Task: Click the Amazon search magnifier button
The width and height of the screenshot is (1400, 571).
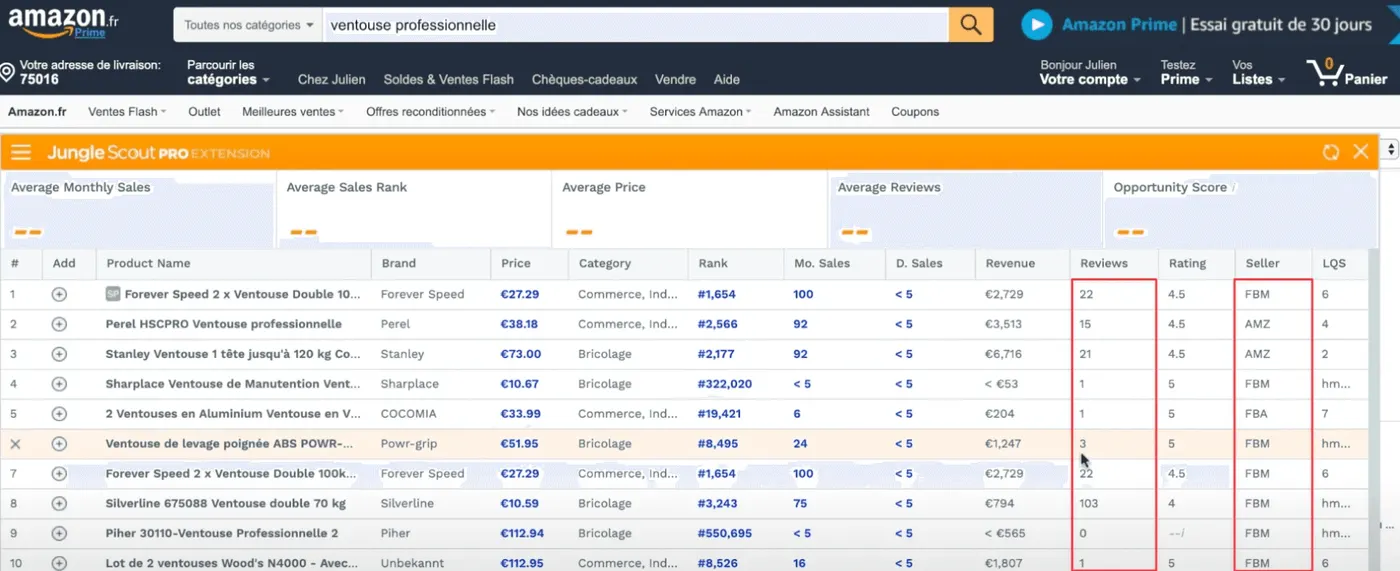Action: coord(970,25)
